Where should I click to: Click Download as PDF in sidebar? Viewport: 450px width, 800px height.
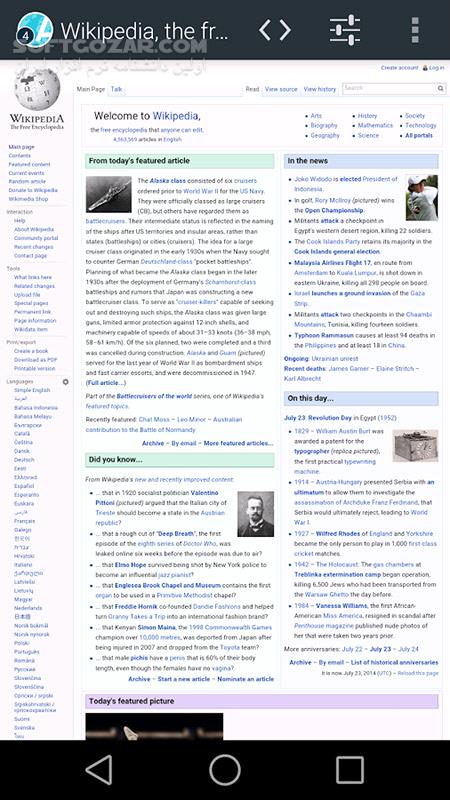[36, 360]
